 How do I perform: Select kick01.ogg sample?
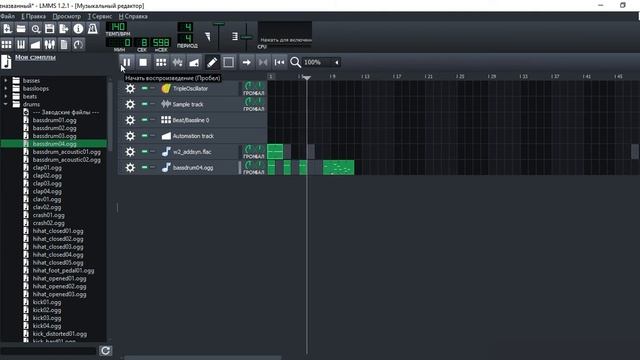point(47,302)
